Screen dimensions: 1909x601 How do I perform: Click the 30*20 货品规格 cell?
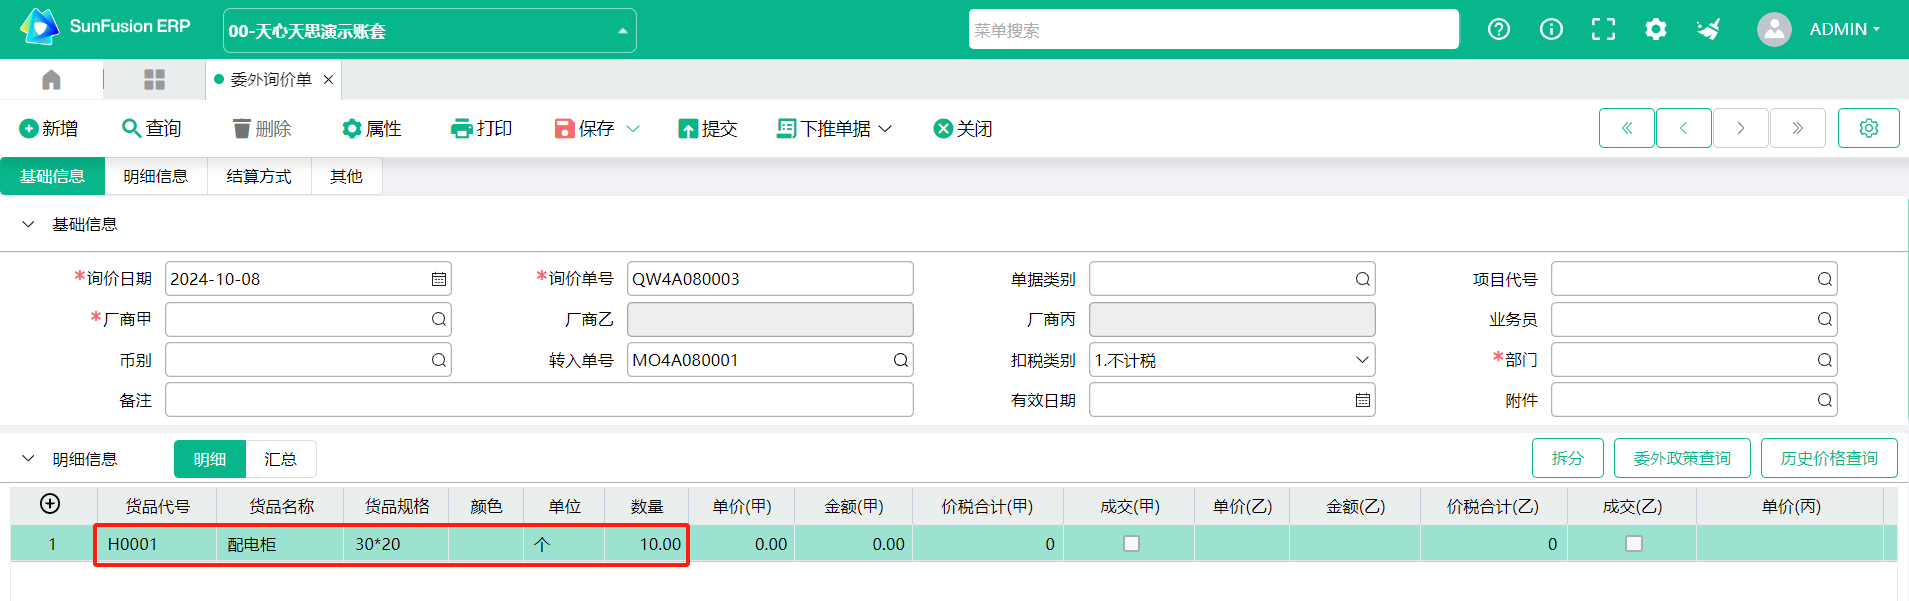click(396, 544)
